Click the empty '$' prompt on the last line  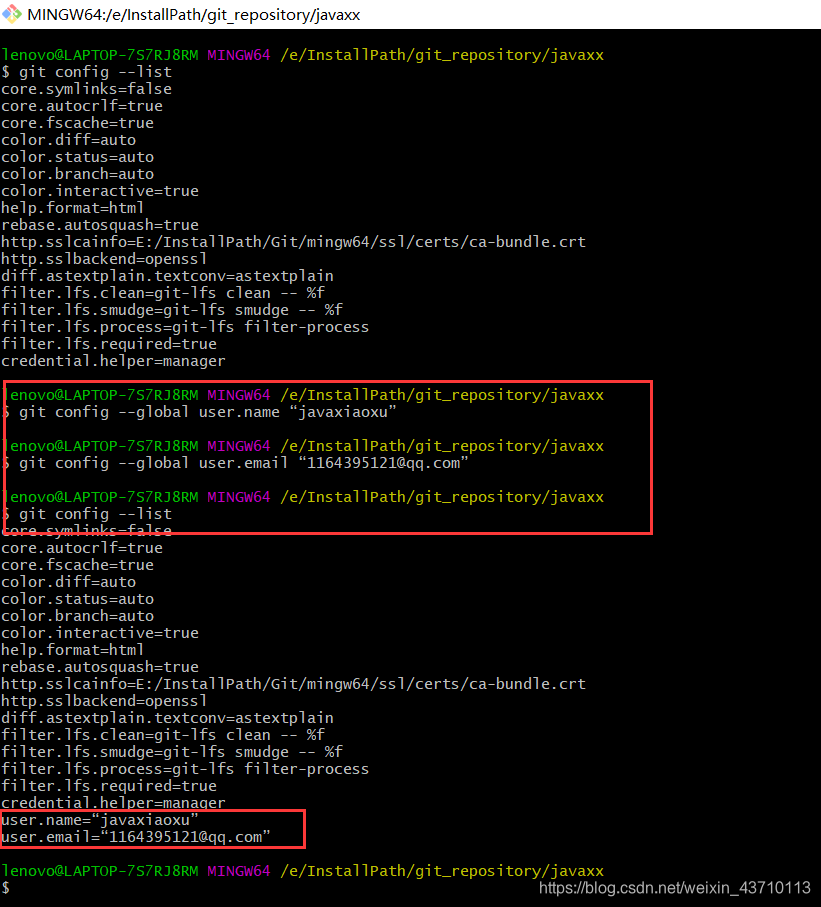(6, 888)
